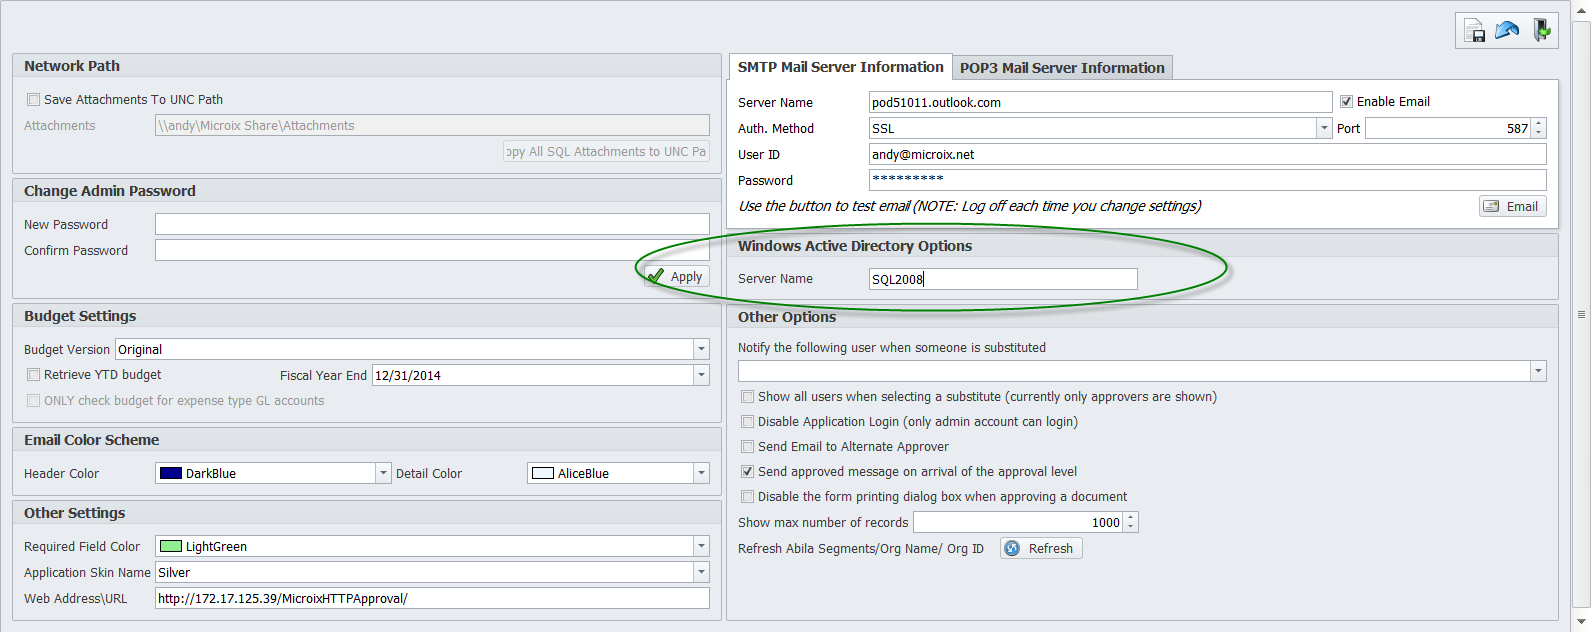Viewport: 1592px width, 632px height.
Task: Click the Save settings document icon
Action: point(1475,31)
